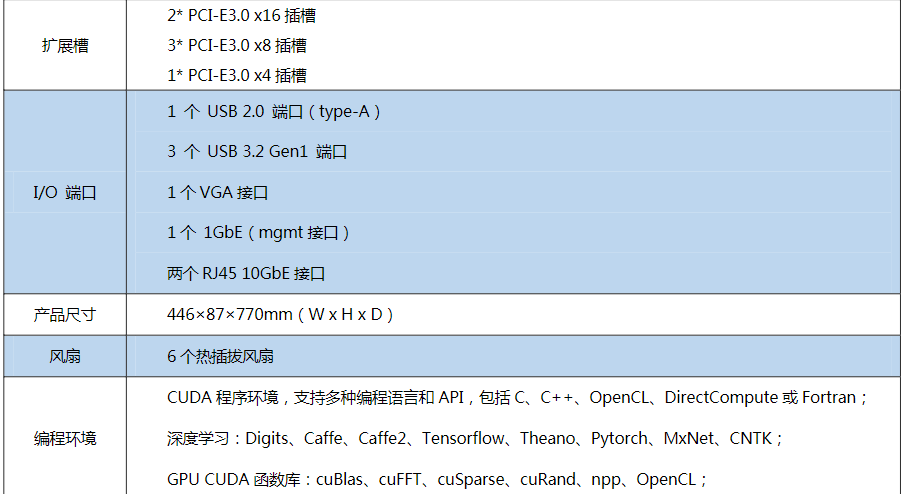Image resolution: width=903 pixels, height=494 pixels.
Task: Click the USB 3.2 Gen1 端口 entry
Action: pos(257,152)
